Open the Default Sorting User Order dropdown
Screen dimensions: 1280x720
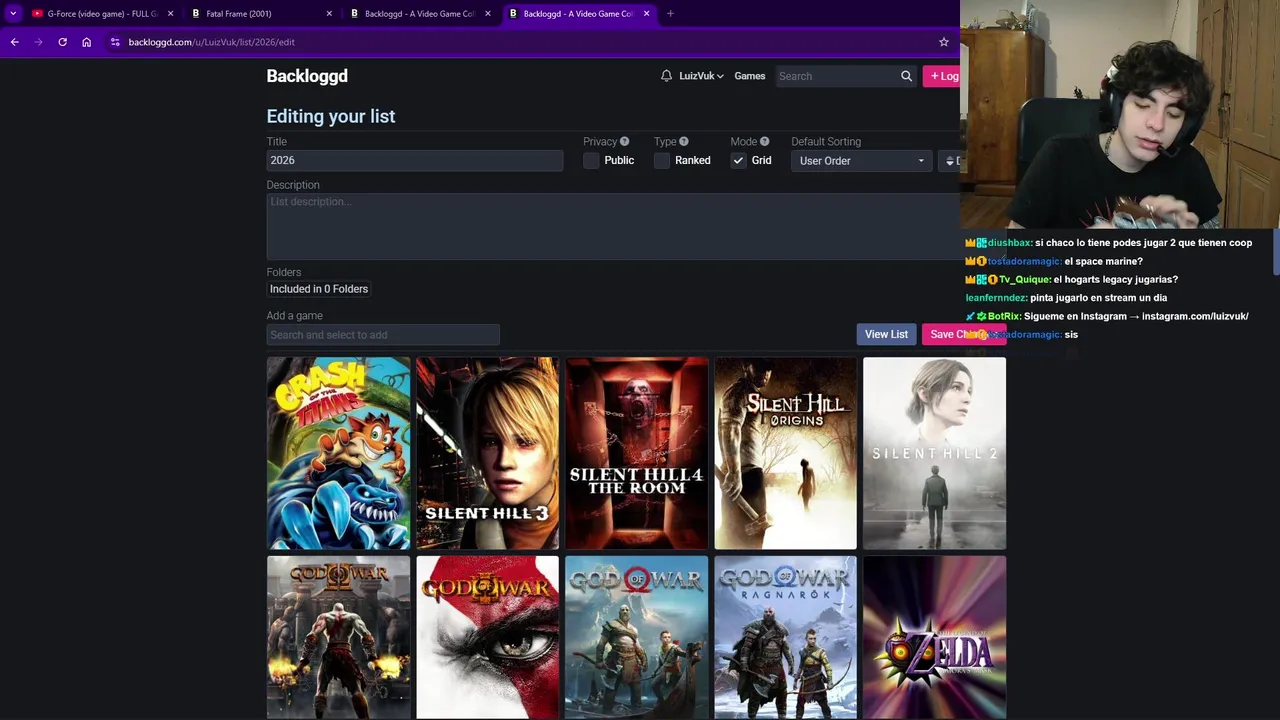[861, 161]
